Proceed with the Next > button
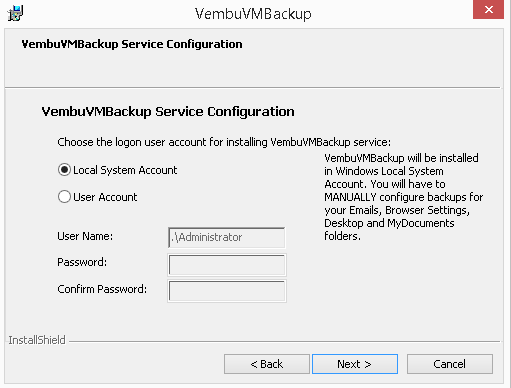The height and width of the screenshot is (388, 511). 355,364
